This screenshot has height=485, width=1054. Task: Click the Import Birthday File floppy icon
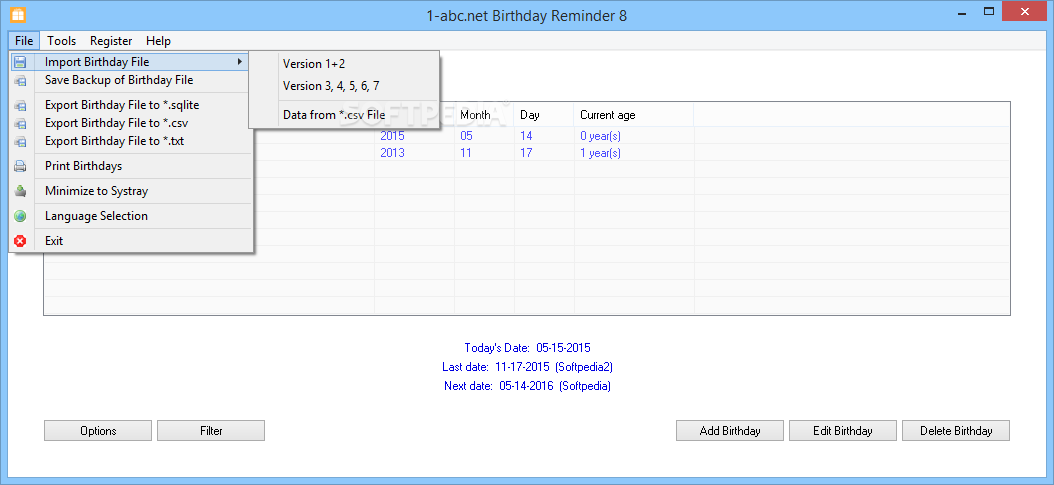[20, 62]
